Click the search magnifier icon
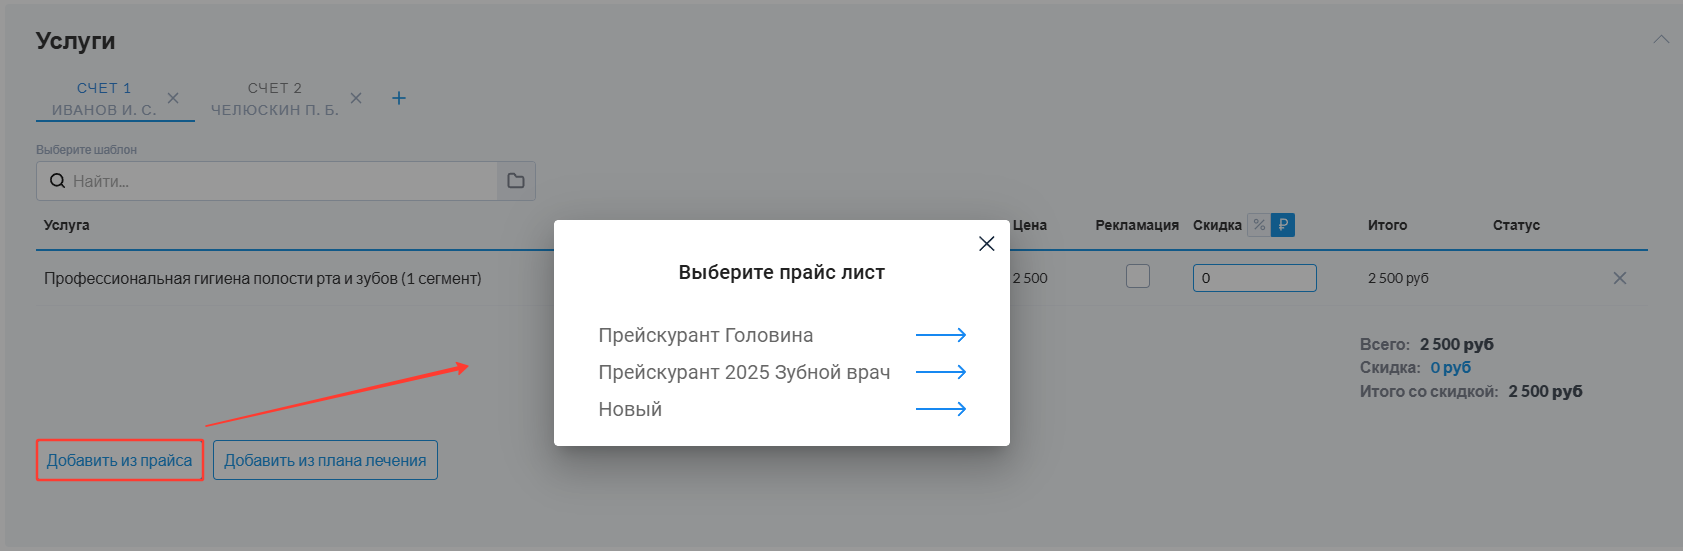1683x551 pixels. pyautogui.click(x=57, y=181)
